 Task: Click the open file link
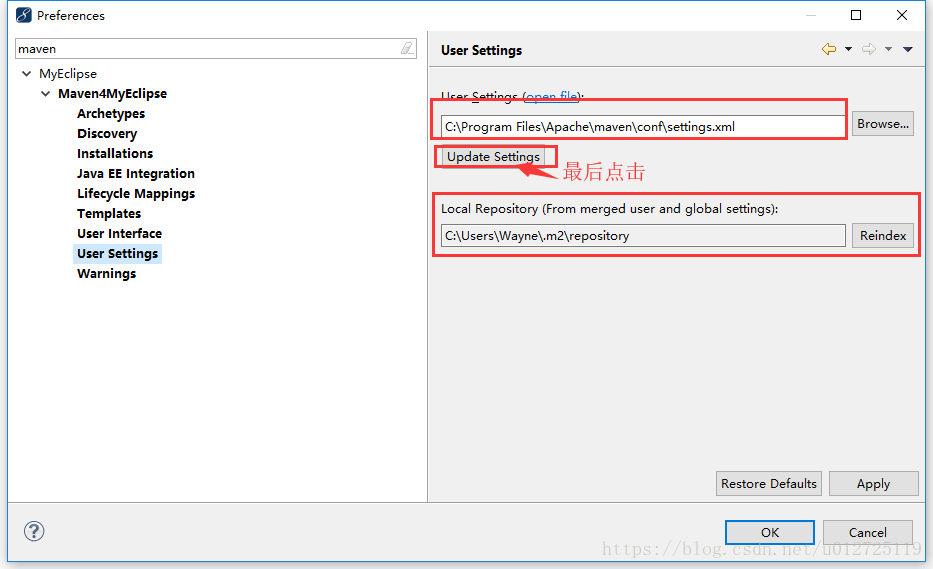[552, 96]
